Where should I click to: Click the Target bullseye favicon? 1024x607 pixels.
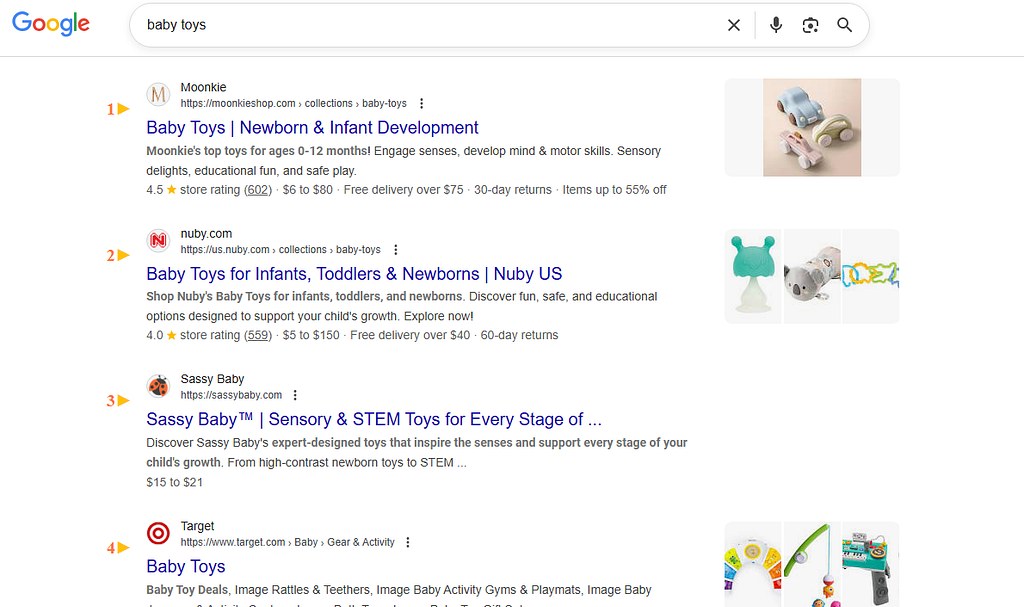click(x=158, y=534)
